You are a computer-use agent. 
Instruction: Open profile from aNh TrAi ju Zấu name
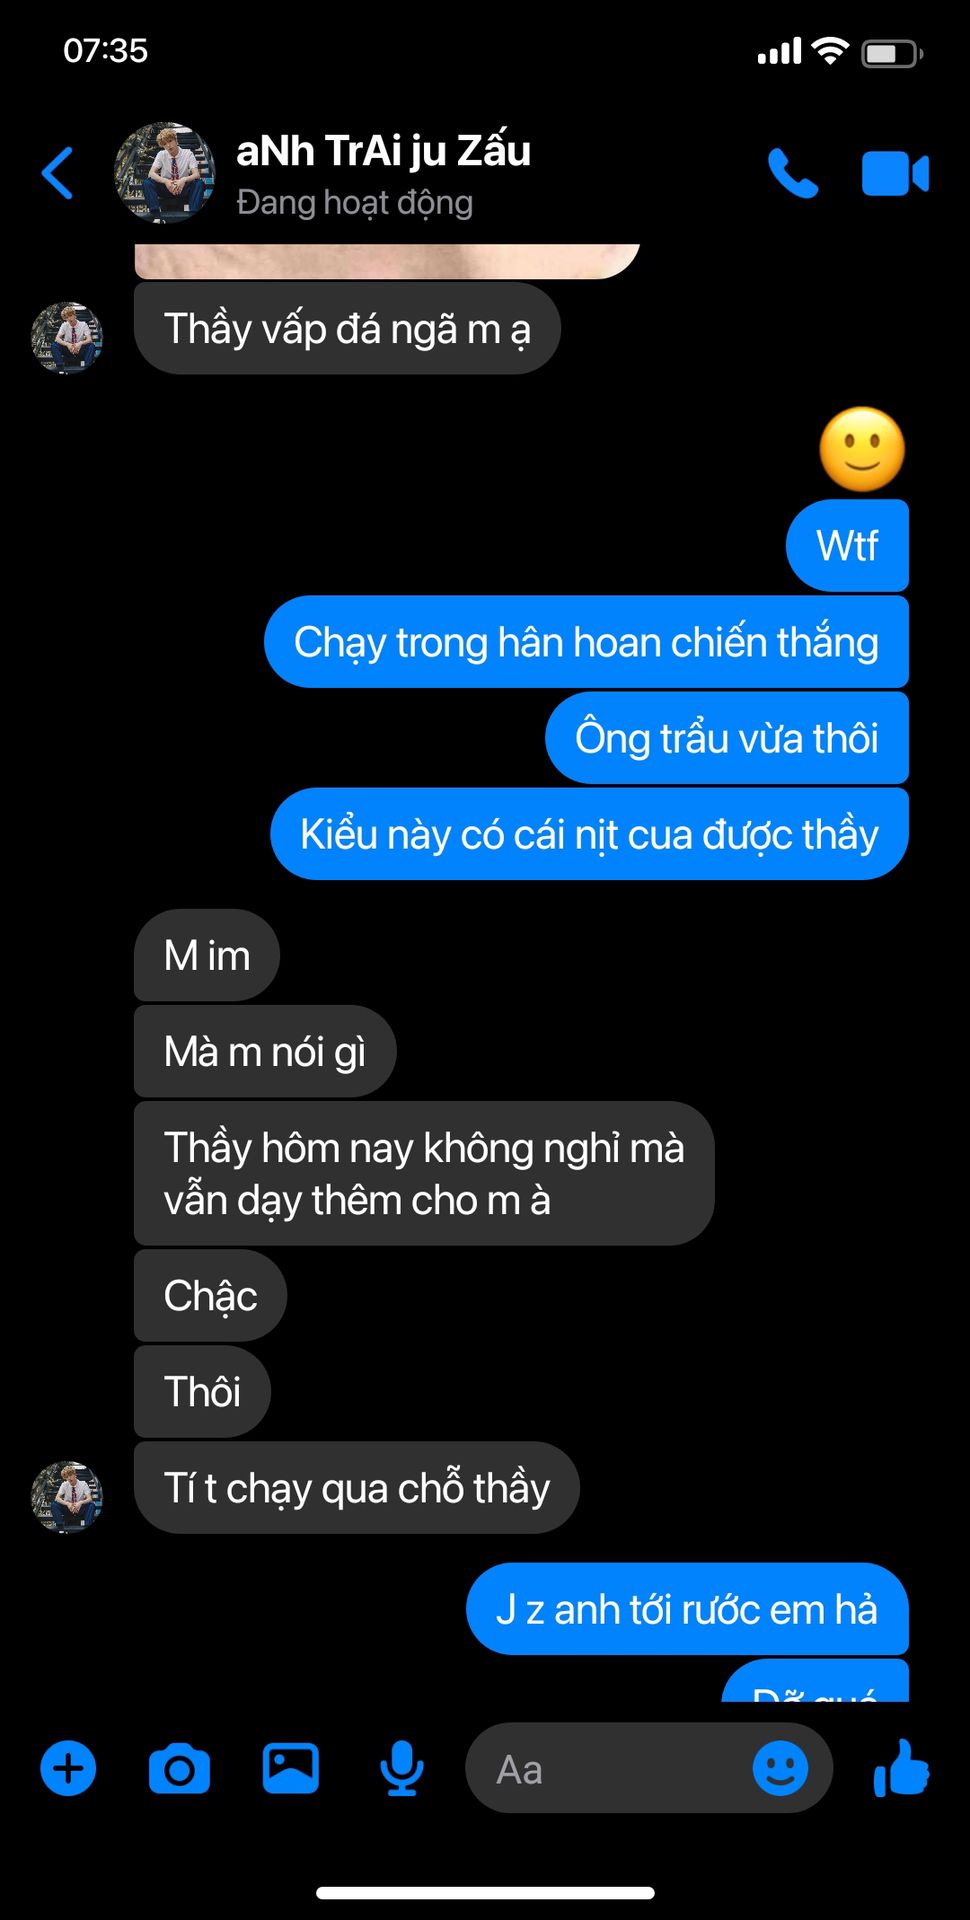383,151
